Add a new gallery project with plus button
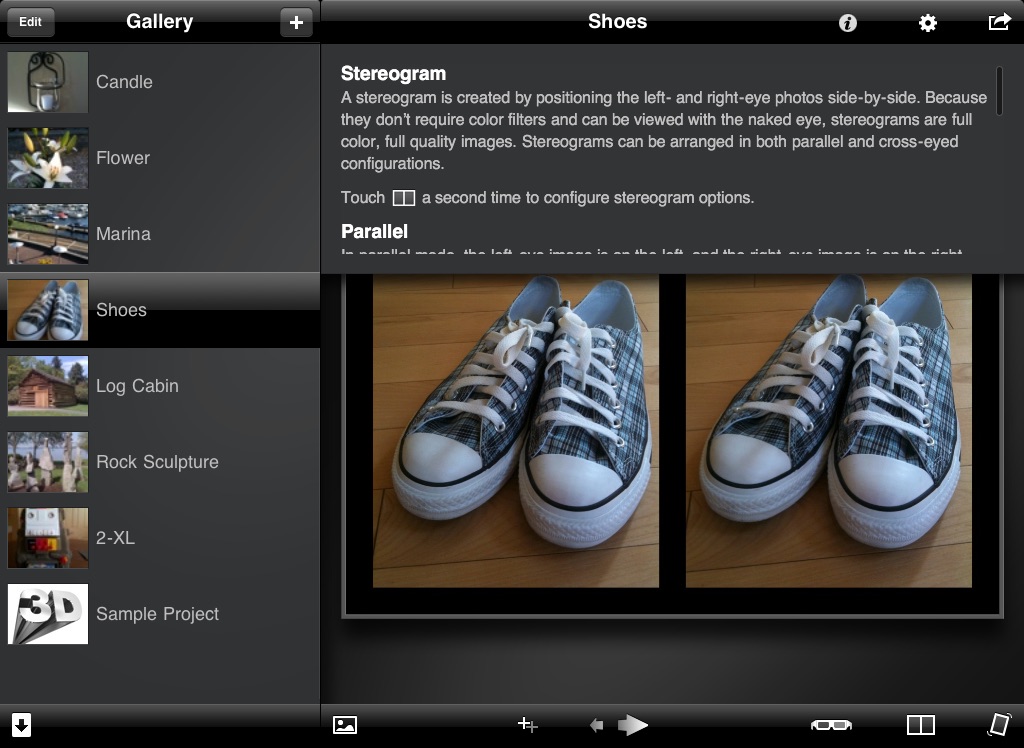 click(x=296, y=22)
